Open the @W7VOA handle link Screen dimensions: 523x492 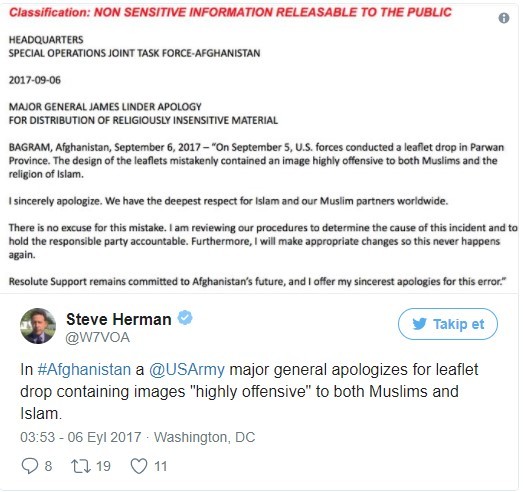(98, 338)
